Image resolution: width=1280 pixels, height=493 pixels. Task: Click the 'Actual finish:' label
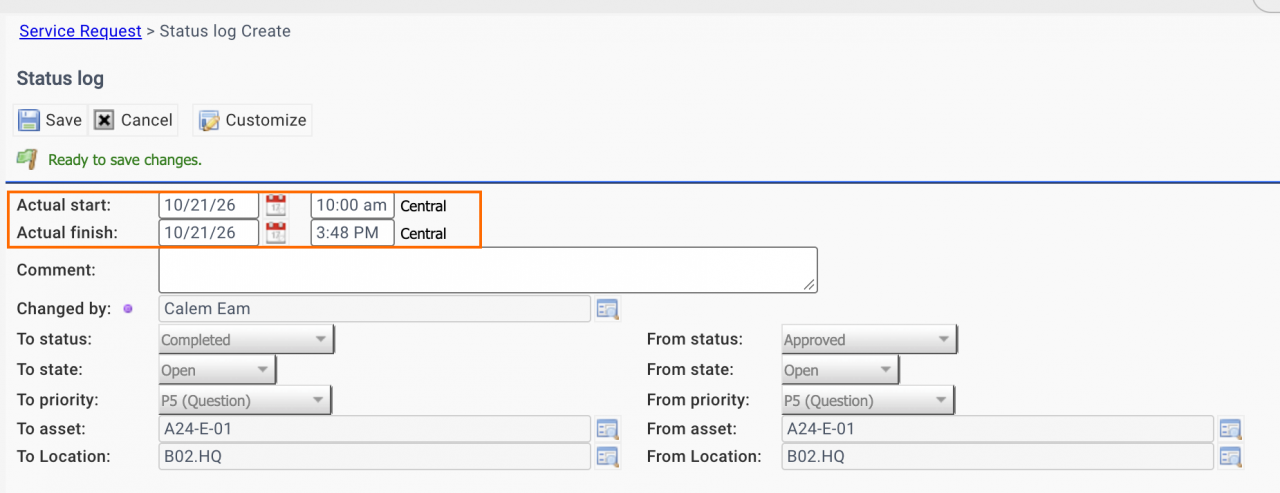(67, 233)
